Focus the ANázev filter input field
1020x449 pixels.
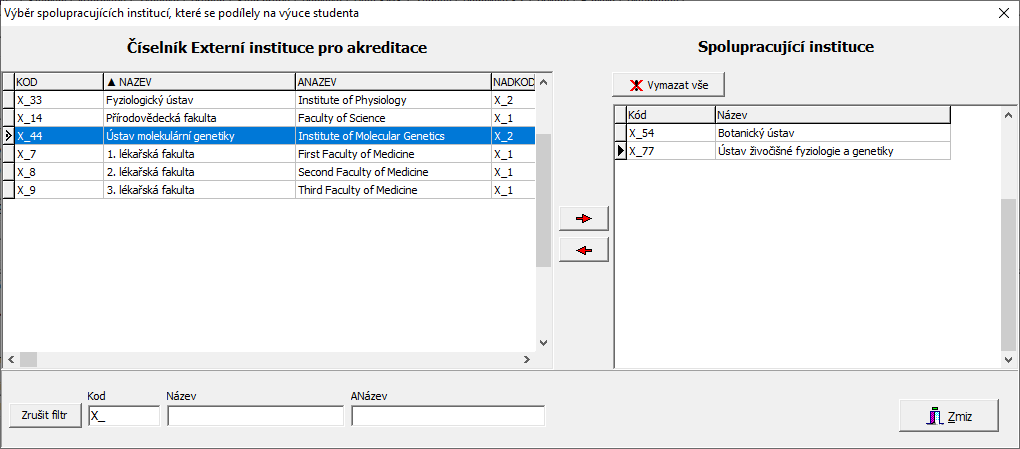click(448, 416)
